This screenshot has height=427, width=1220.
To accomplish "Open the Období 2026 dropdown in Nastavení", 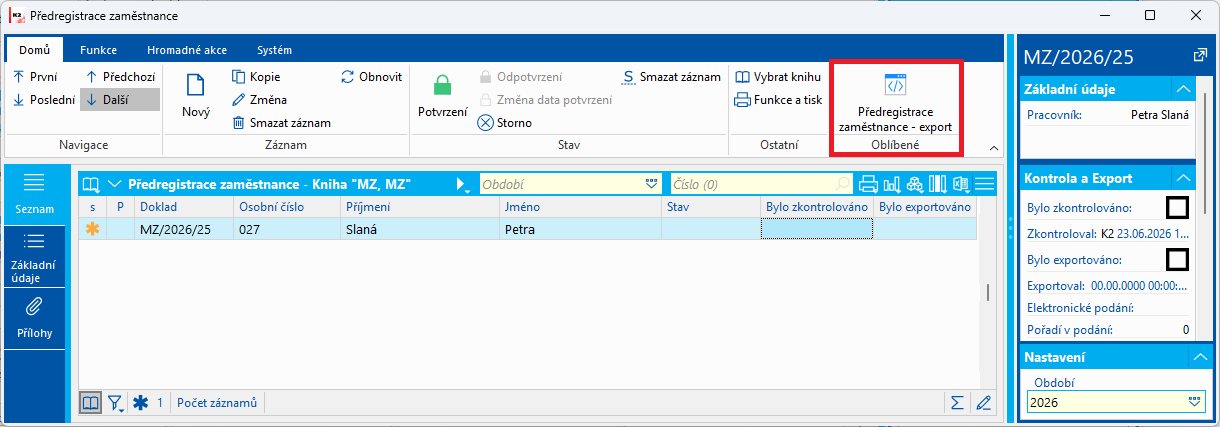I will click(x=1192, y=402).
